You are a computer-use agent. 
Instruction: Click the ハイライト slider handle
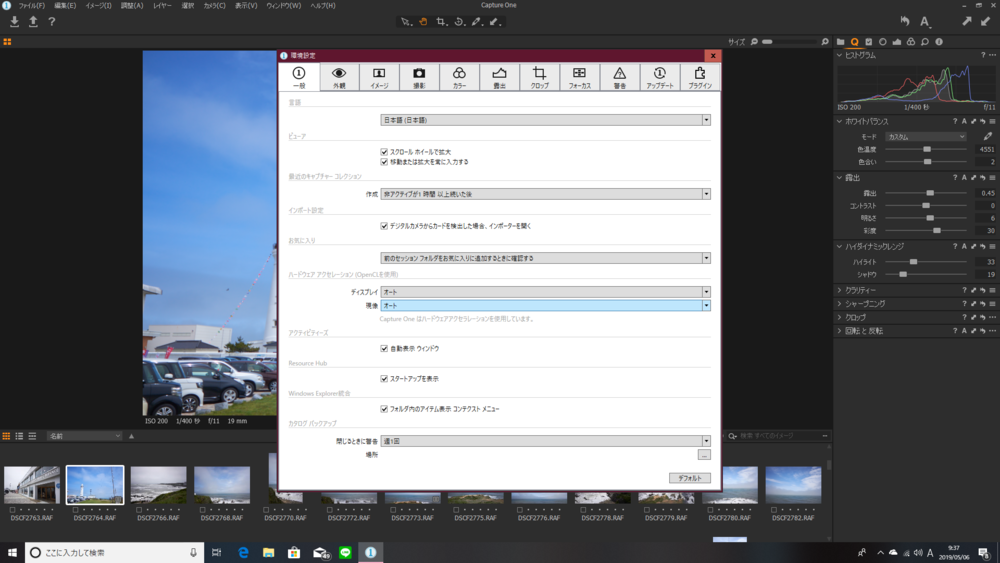pos(913,262)
